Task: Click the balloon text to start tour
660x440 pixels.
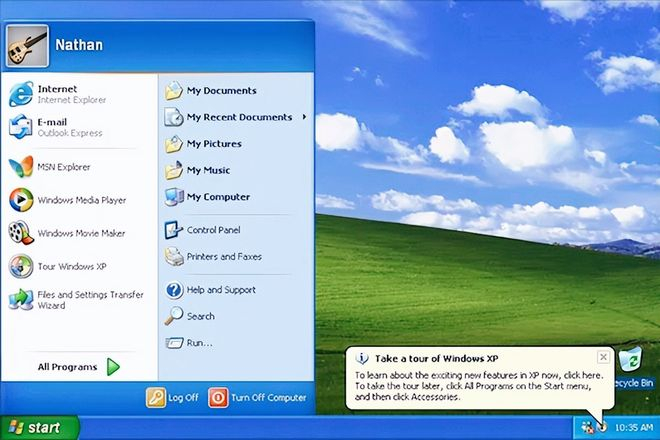Action: click(479, 386)
